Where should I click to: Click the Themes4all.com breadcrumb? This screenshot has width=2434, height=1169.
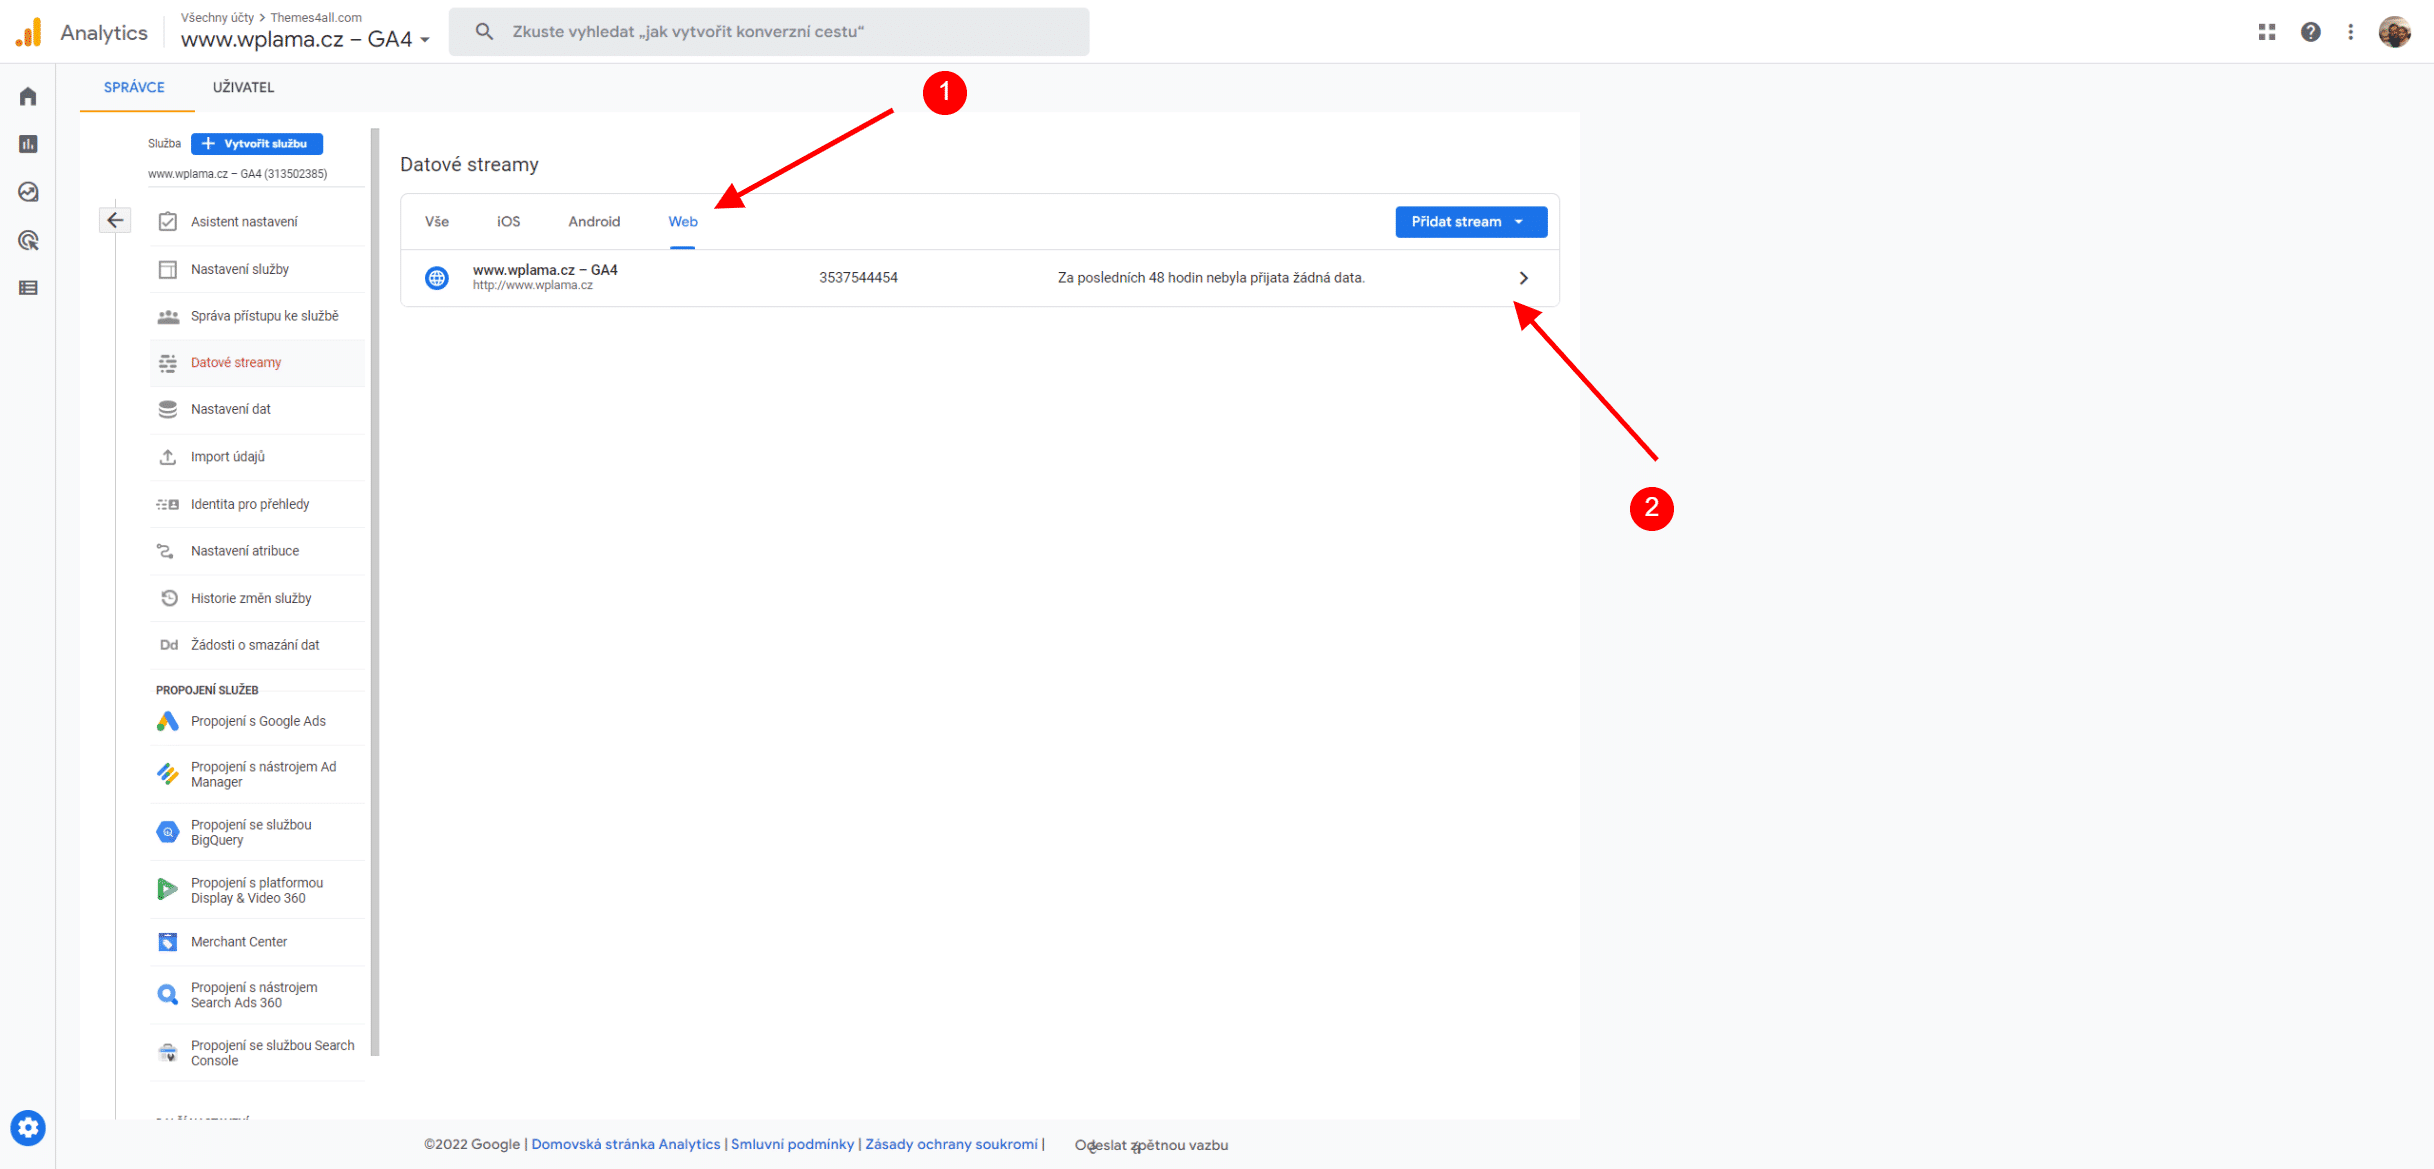tap(316, 17)
